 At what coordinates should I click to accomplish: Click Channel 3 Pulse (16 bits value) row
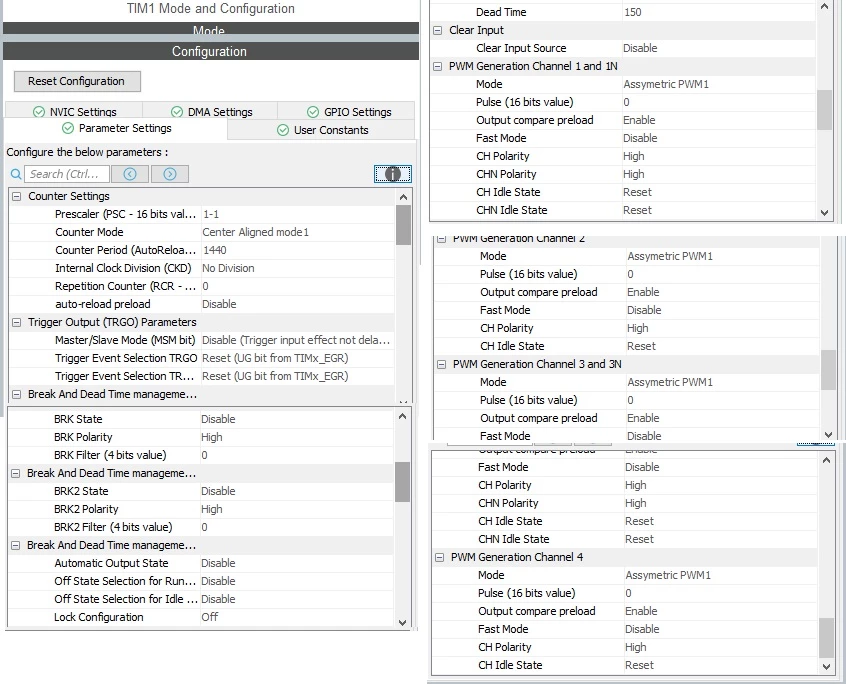pos(627,400)
